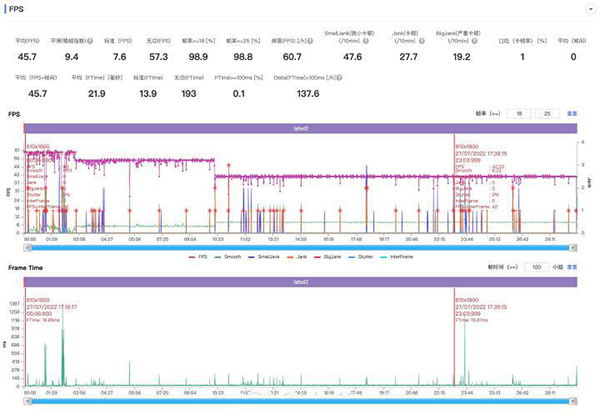Viewport: 600px width, 419px height.
Task: Select the purple label2 bar above FPS chart
Action: pos(298,128)
